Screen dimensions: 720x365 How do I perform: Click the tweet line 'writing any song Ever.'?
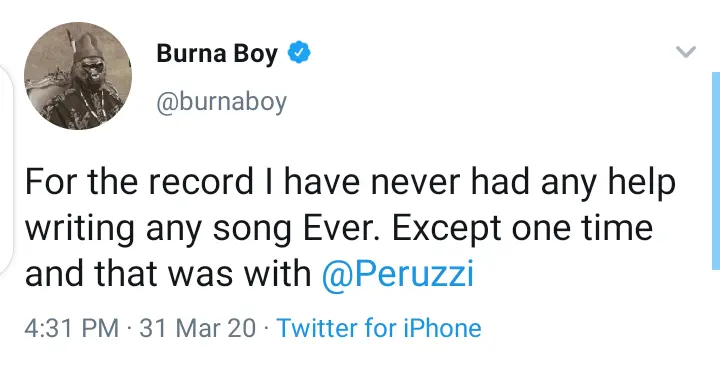coord(202,229)
